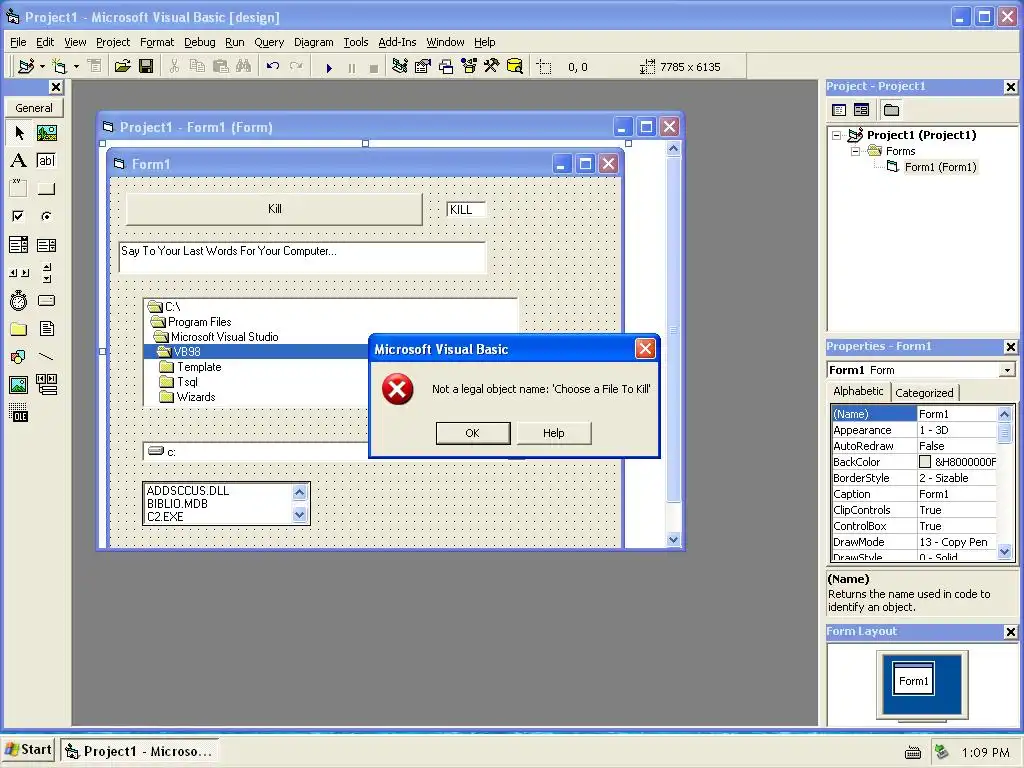The width and height of the screenshot is (1024, 768).
Task: Click View Object icon in Project panel
Action: 861,110
